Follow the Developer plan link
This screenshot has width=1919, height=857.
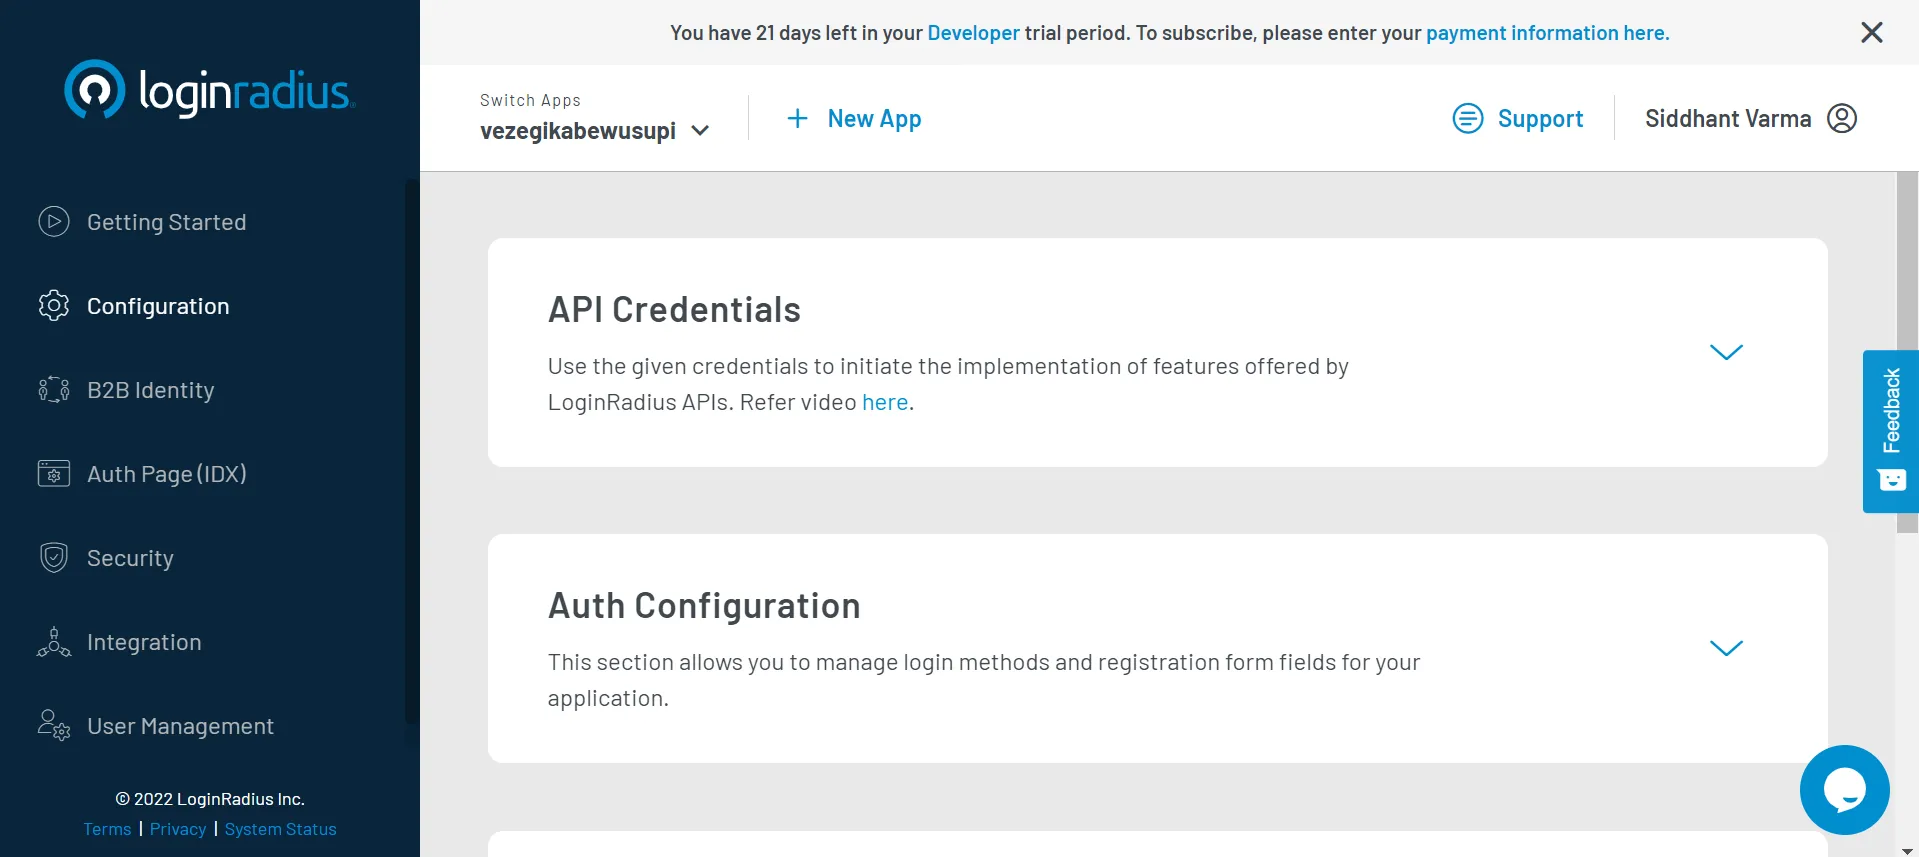click(973, 33)
